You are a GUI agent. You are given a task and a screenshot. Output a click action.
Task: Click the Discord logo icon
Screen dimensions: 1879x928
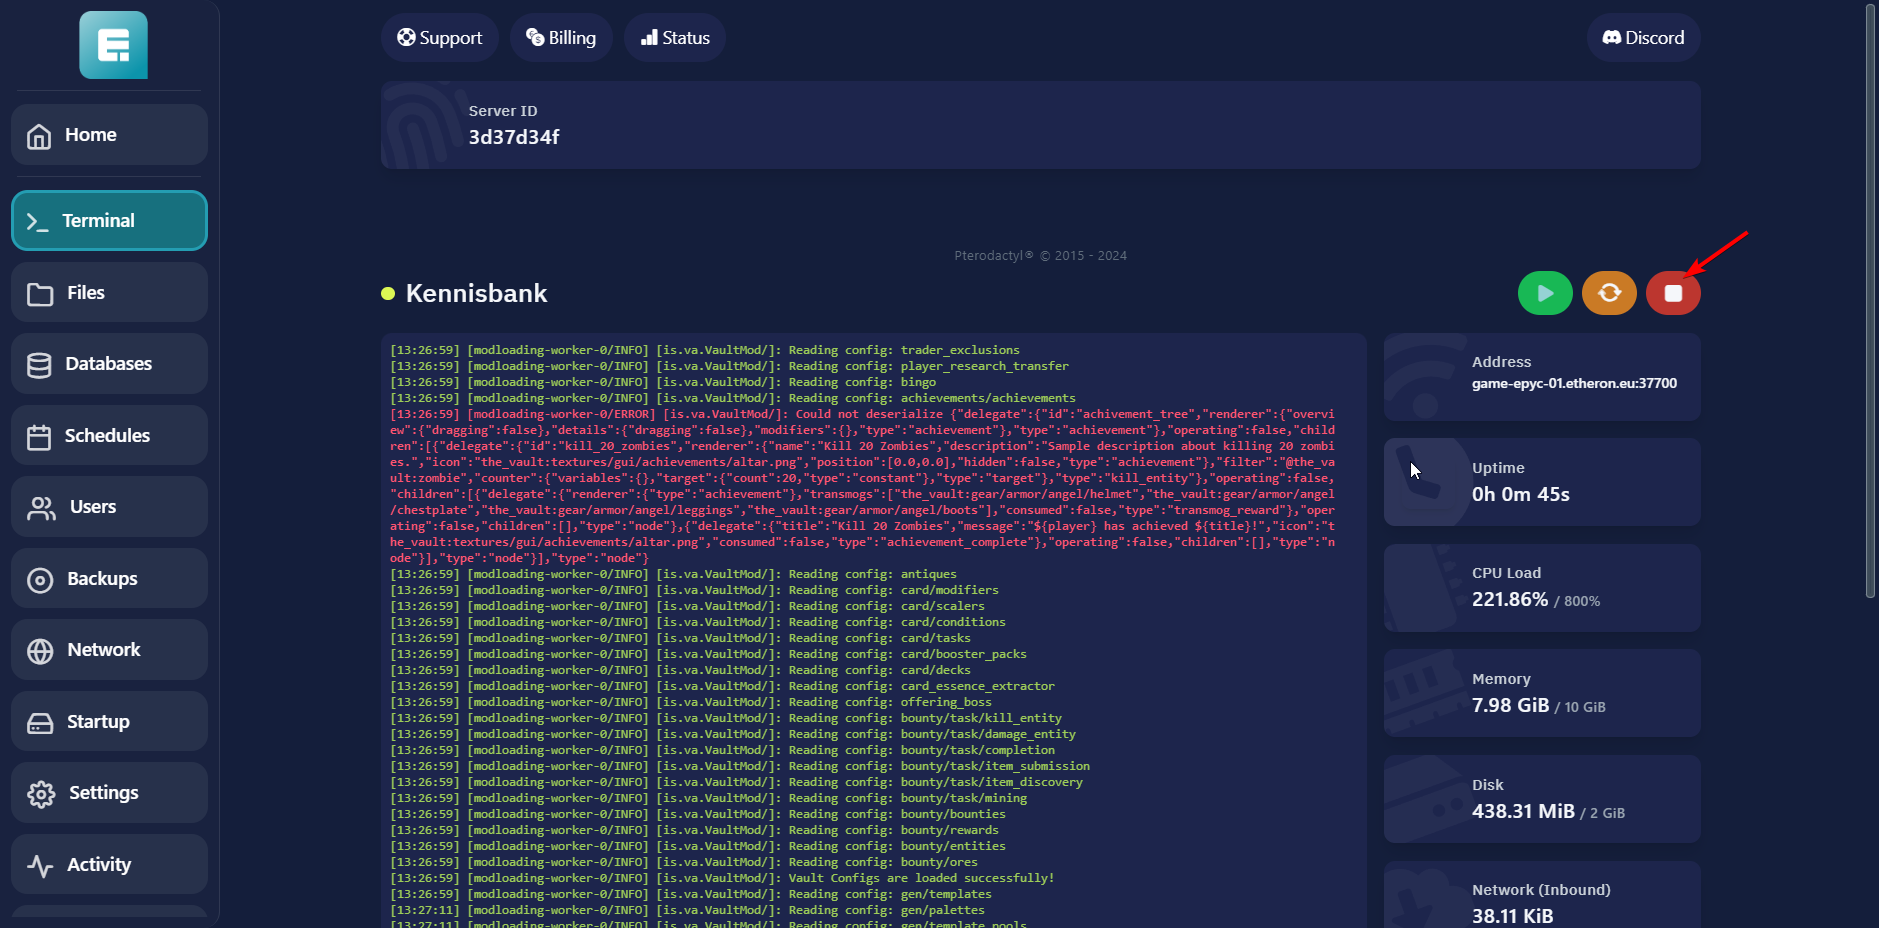[1611, 38]
